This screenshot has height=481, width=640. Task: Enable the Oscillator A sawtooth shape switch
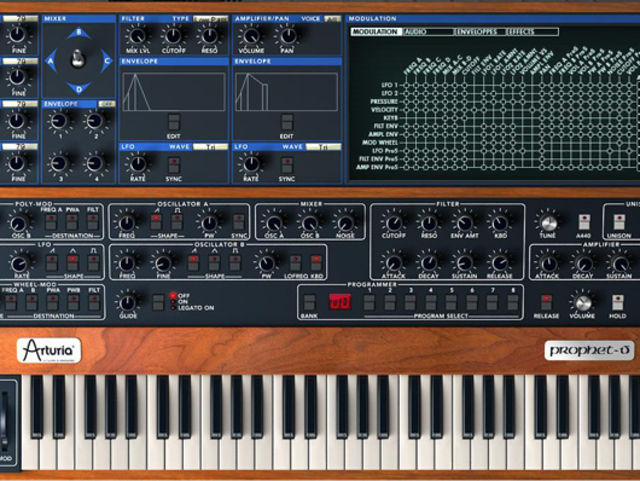coord(156,222)
